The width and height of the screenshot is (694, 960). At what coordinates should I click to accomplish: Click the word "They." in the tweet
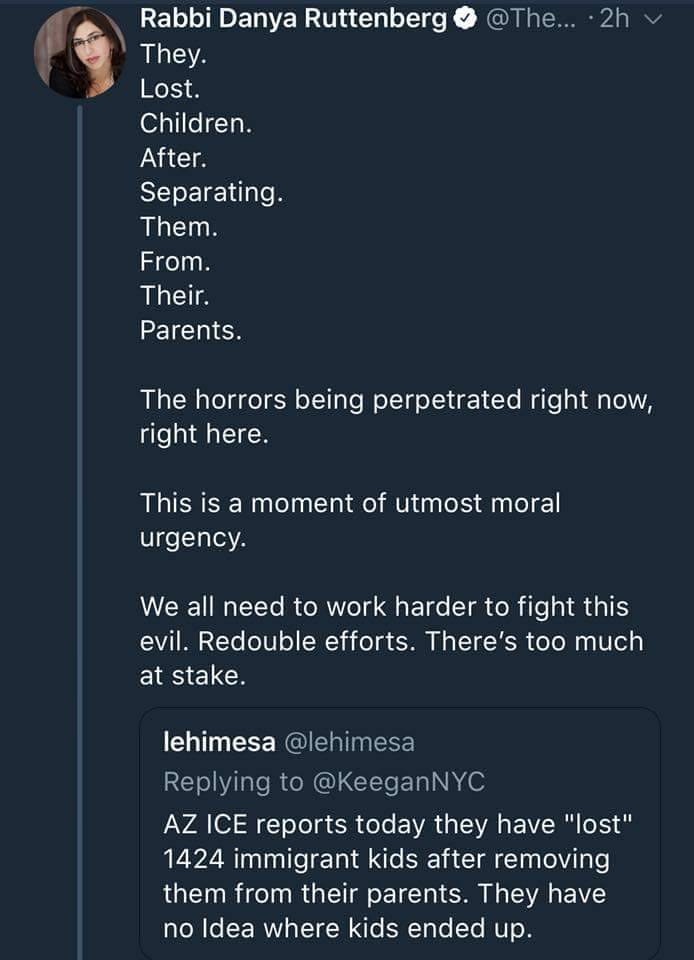coord(169,53)
